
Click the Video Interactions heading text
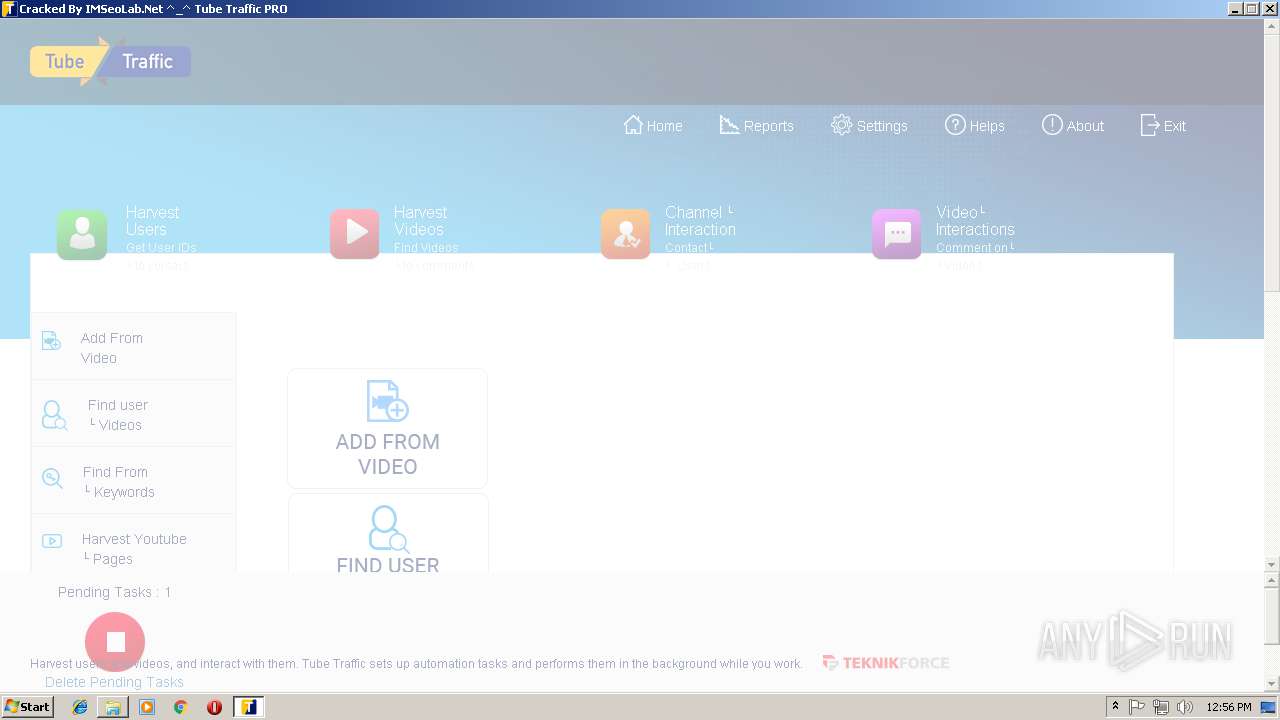[975, 221]
